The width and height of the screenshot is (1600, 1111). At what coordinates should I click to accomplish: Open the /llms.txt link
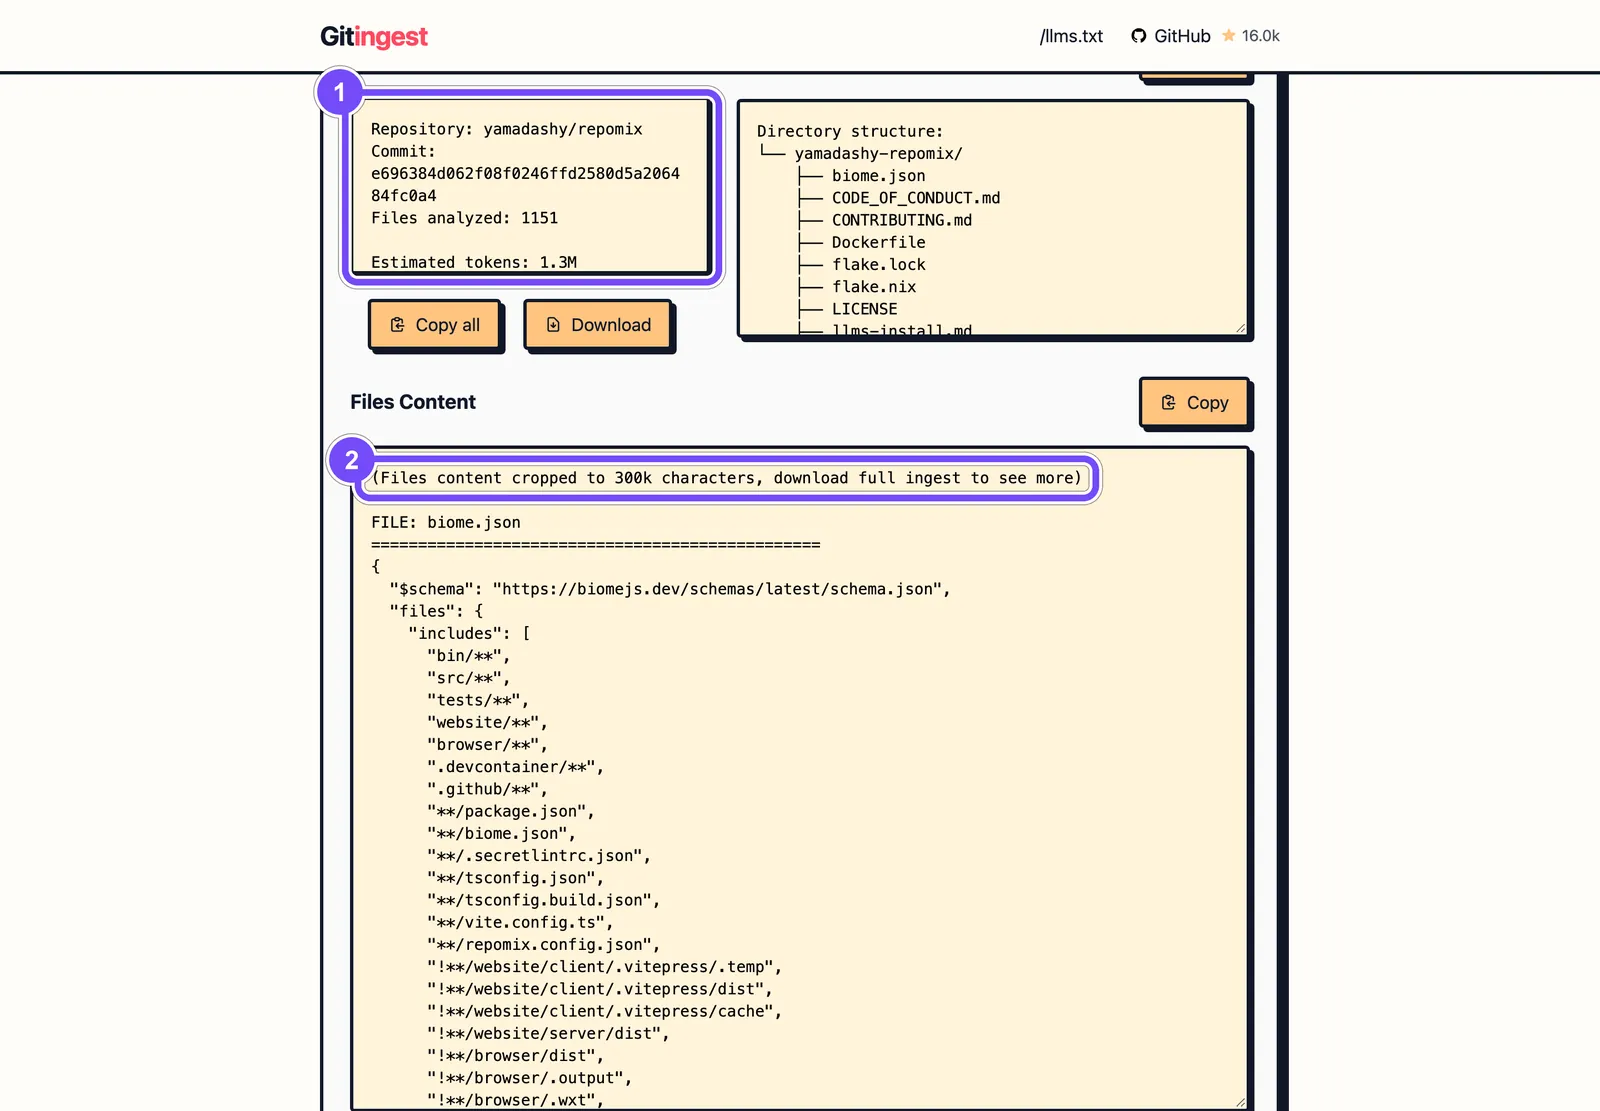click(1071, 36)
